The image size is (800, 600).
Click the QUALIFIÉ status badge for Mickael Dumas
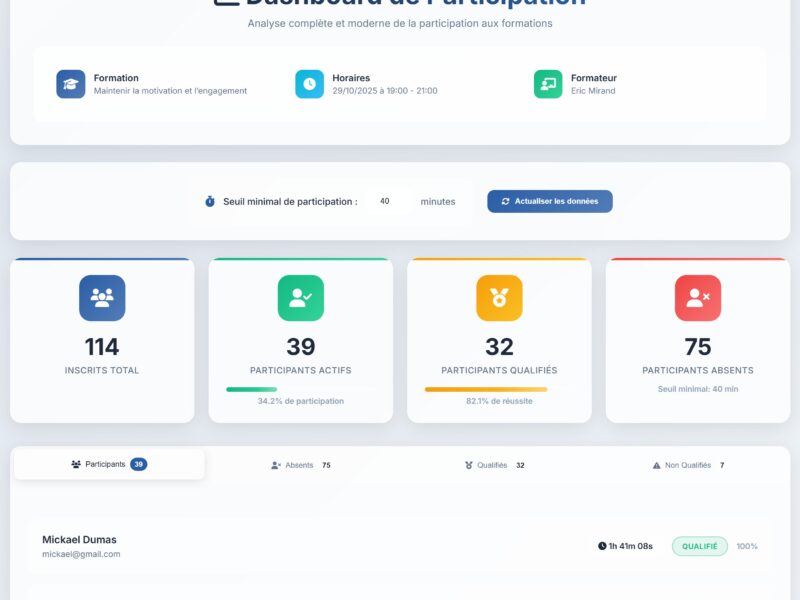pos(699,546)
